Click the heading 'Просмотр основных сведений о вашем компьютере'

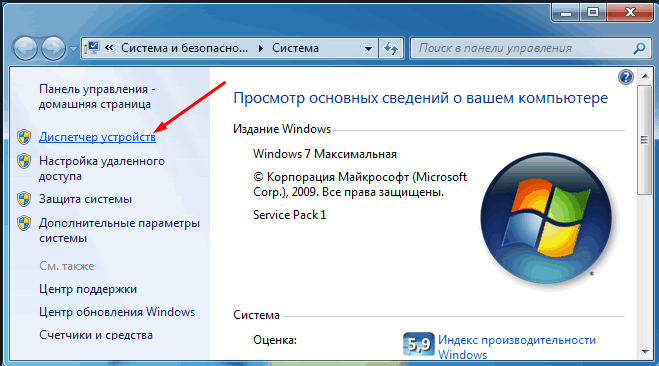421,98
